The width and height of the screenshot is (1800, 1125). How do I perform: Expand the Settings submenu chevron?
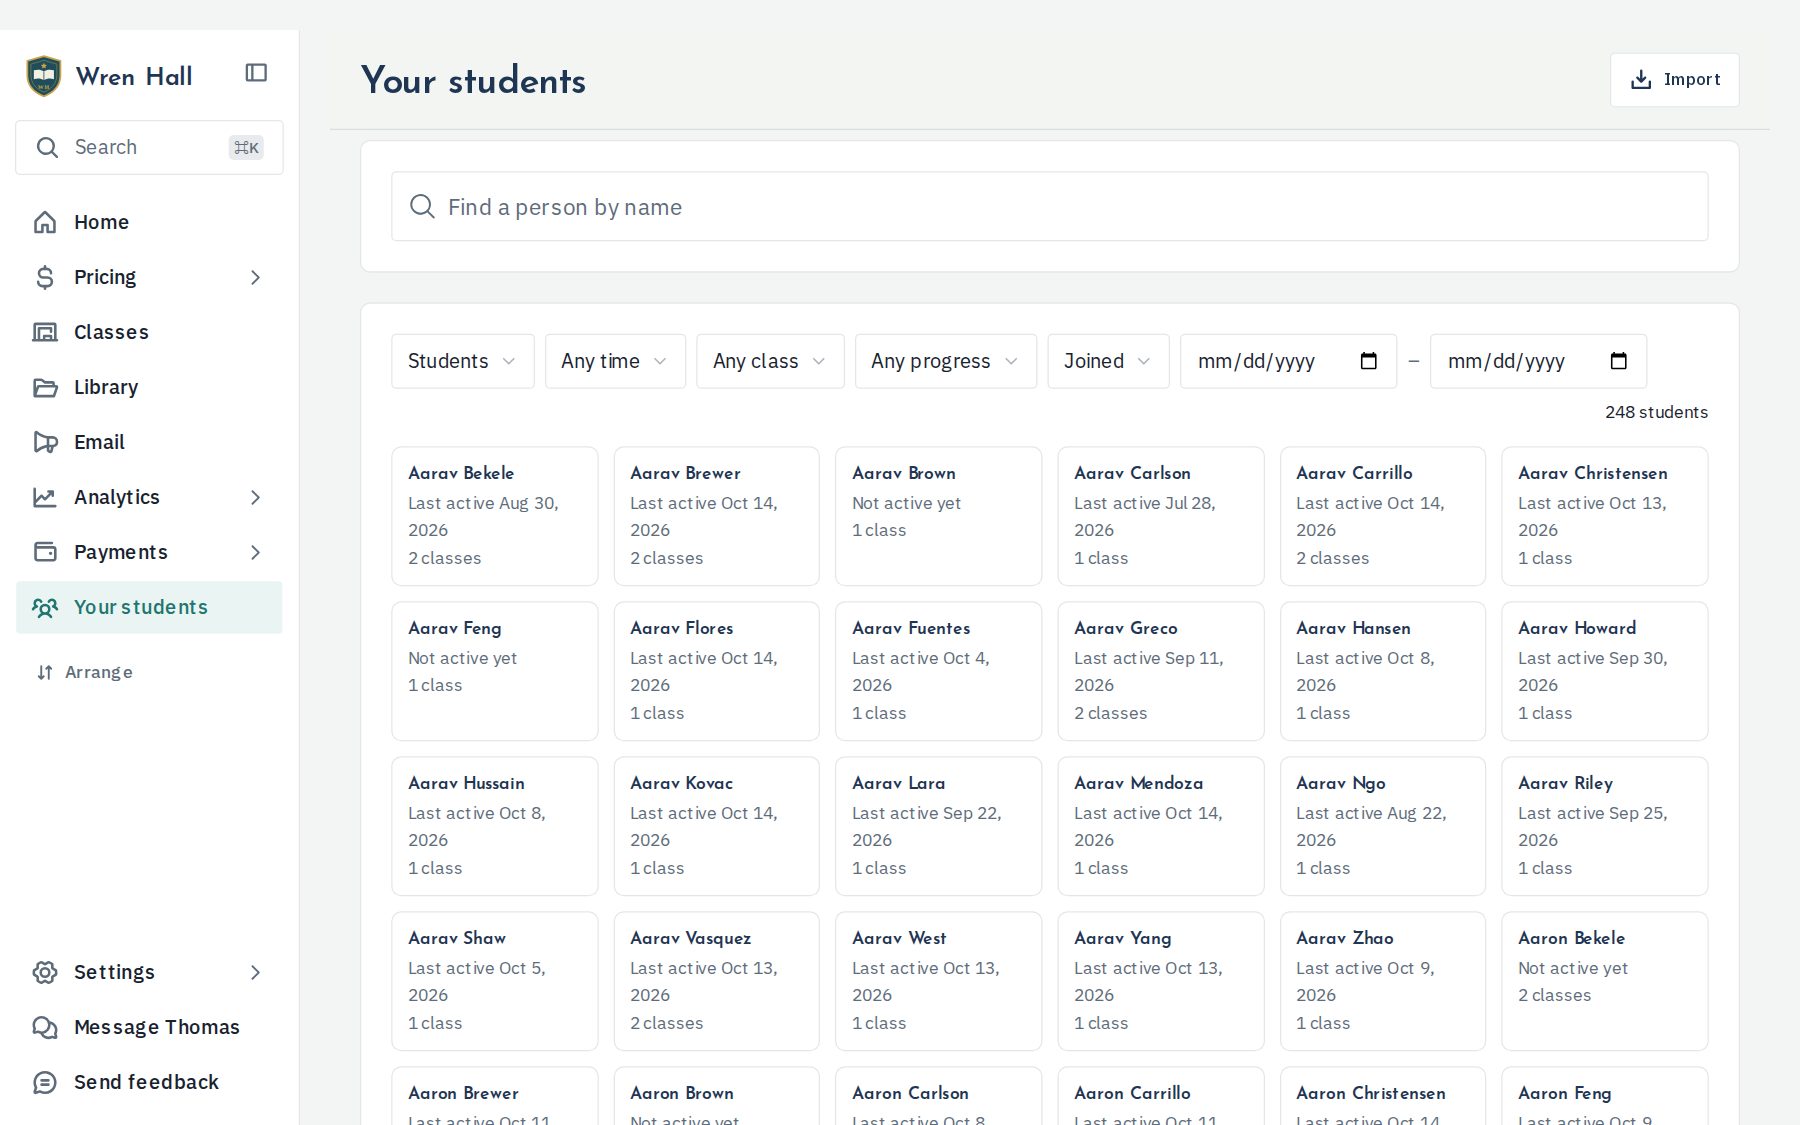coord(256,972)
